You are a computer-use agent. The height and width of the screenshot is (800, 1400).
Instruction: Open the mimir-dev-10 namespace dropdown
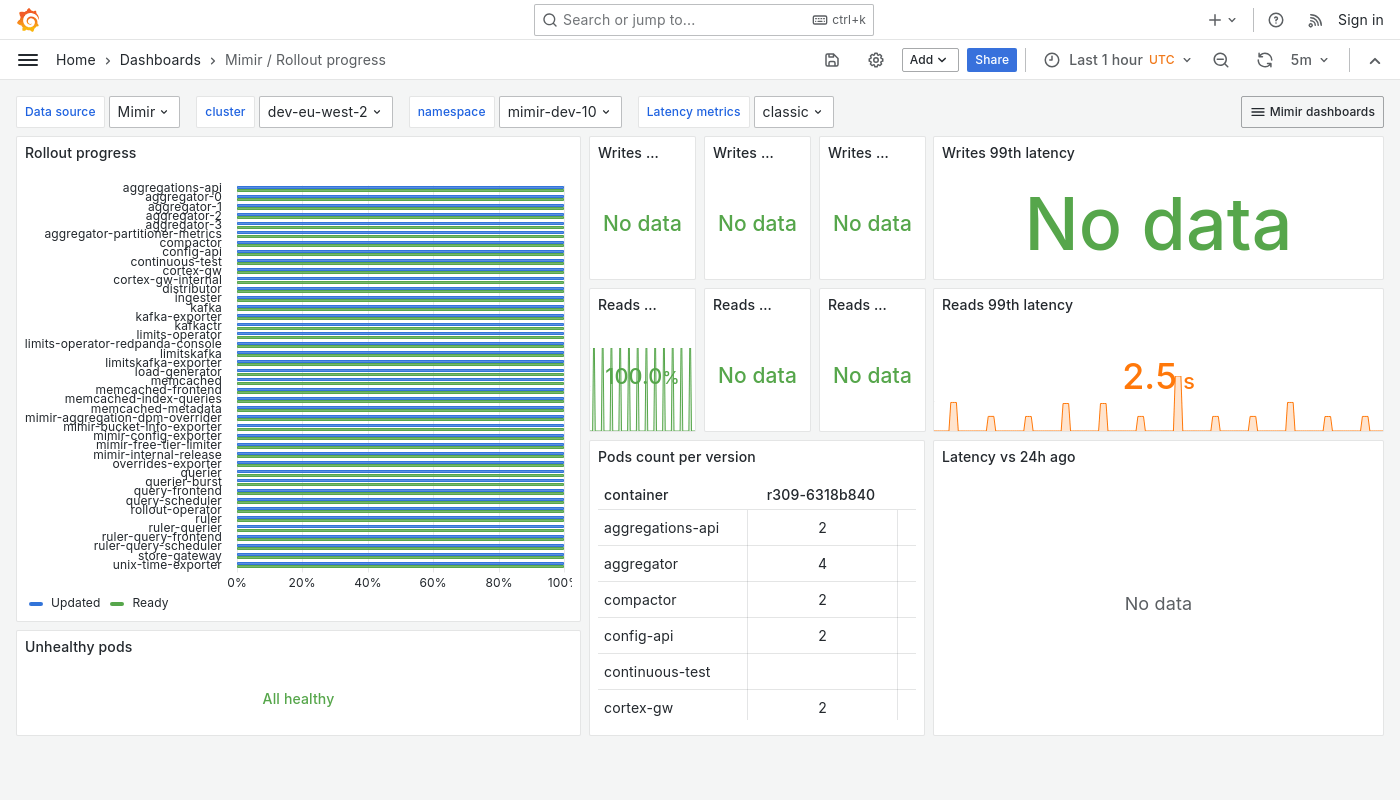(560, 111)
